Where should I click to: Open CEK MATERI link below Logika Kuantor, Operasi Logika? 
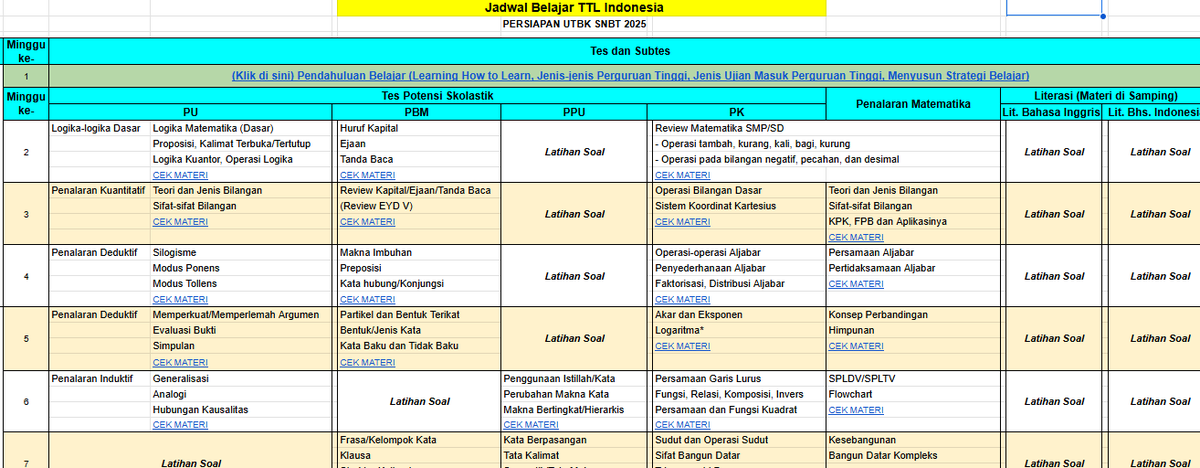tap(180, 175)
